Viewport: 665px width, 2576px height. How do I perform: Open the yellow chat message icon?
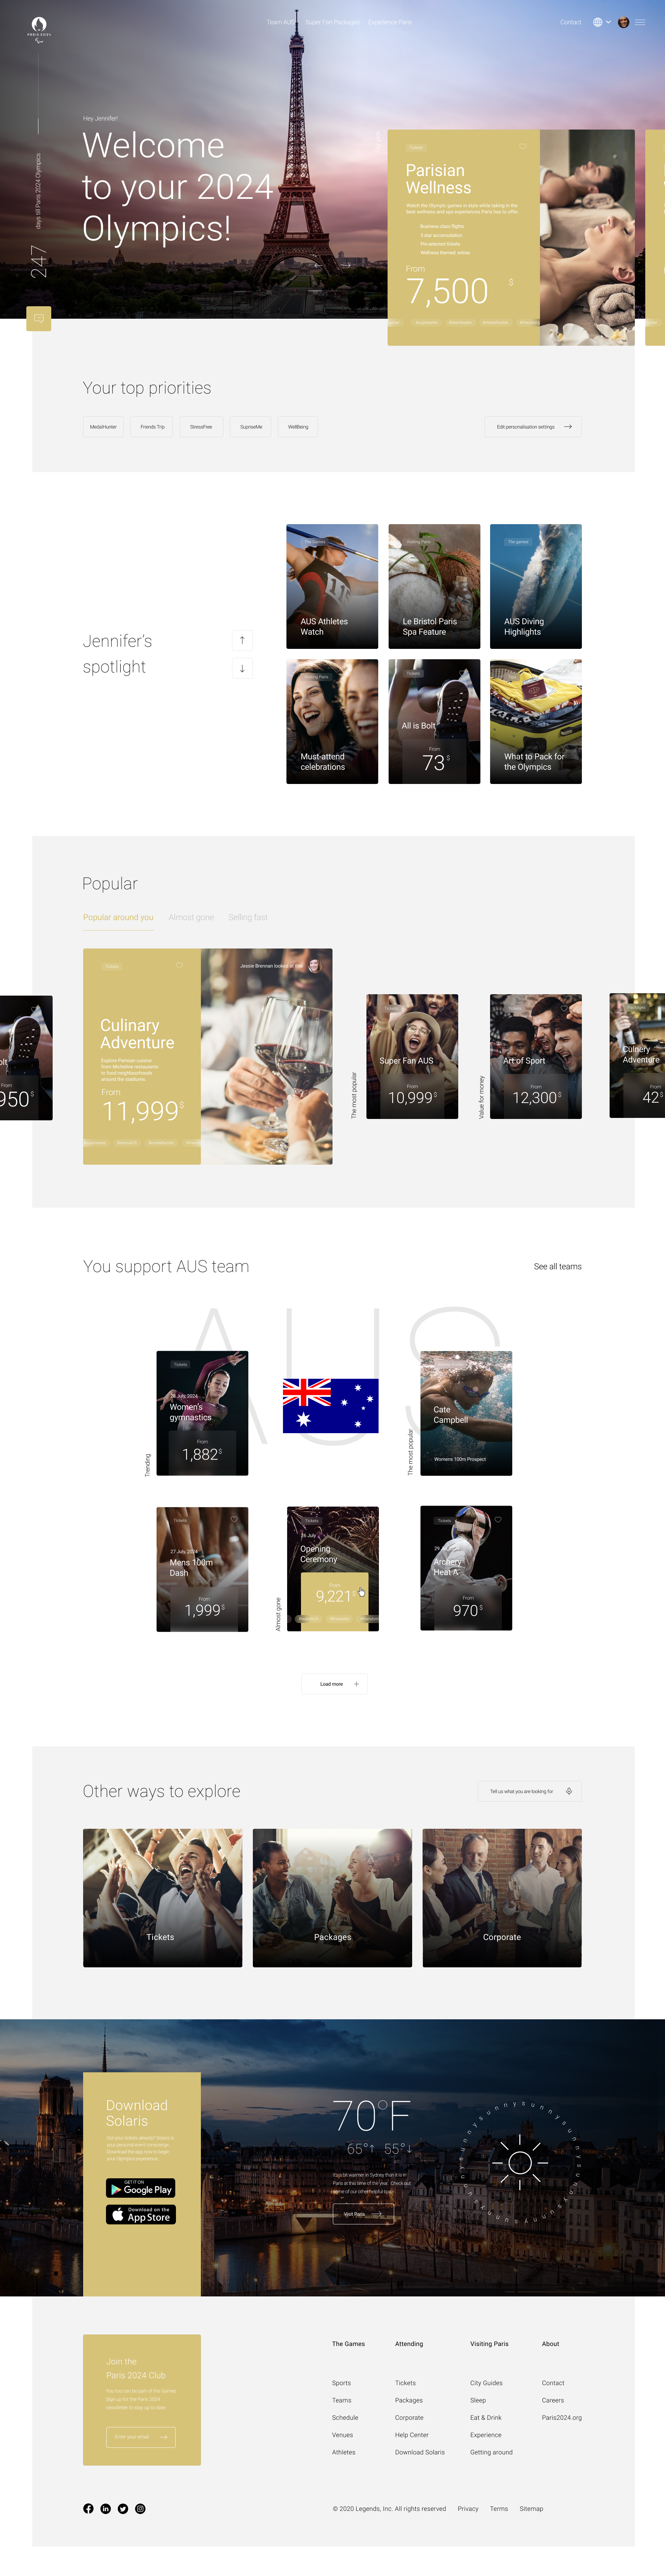[x=39, y=318]
